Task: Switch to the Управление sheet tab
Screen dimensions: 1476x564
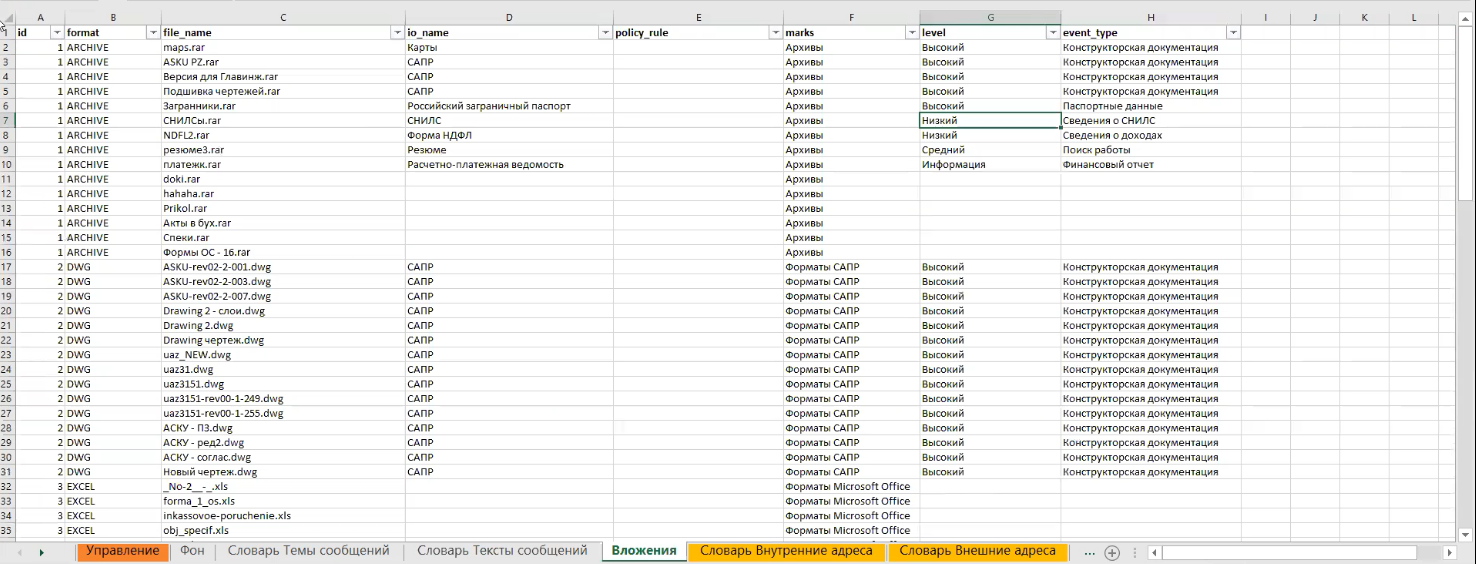Action: 122,551
